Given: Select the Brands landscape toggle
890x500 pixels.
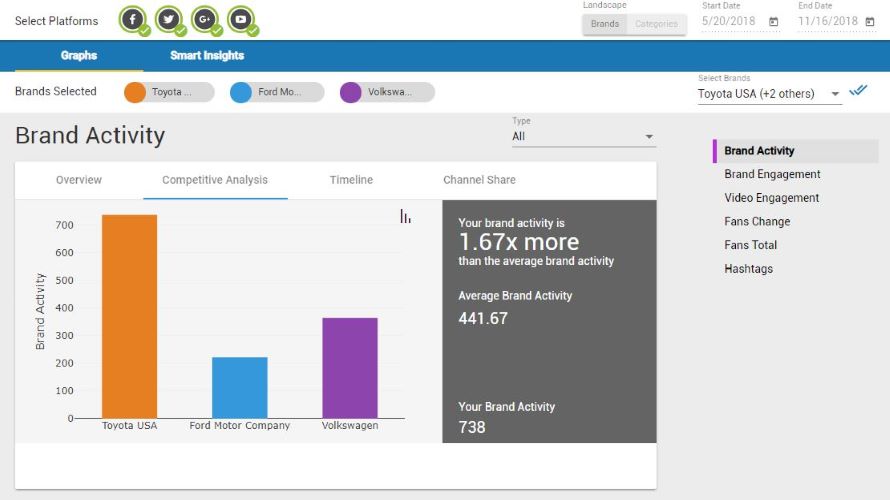Looking at the screenshot, I should click(x=604, y=24).
